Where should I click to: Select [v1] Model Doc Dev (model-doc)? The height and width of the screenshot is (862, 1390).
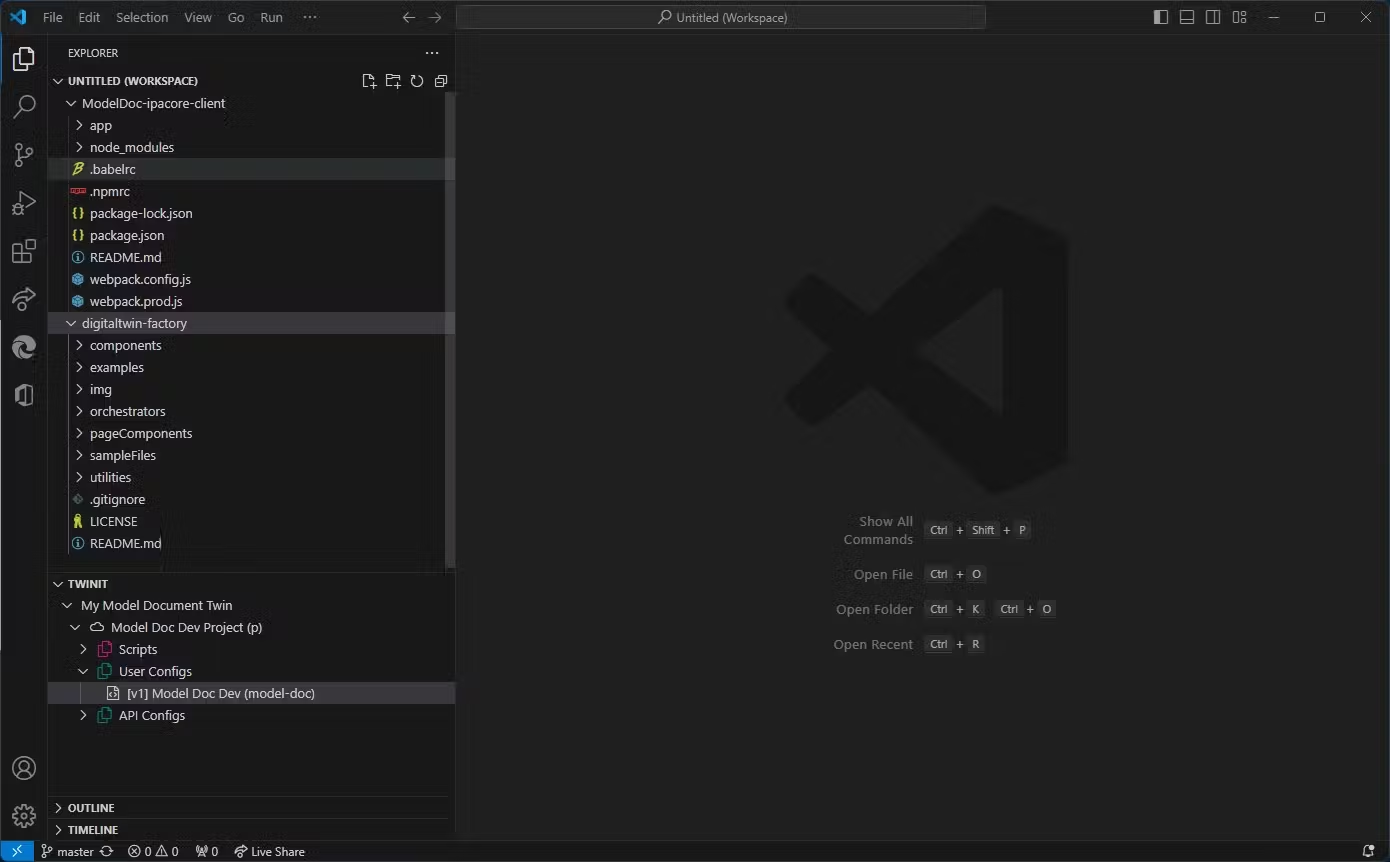click(251, 693)
